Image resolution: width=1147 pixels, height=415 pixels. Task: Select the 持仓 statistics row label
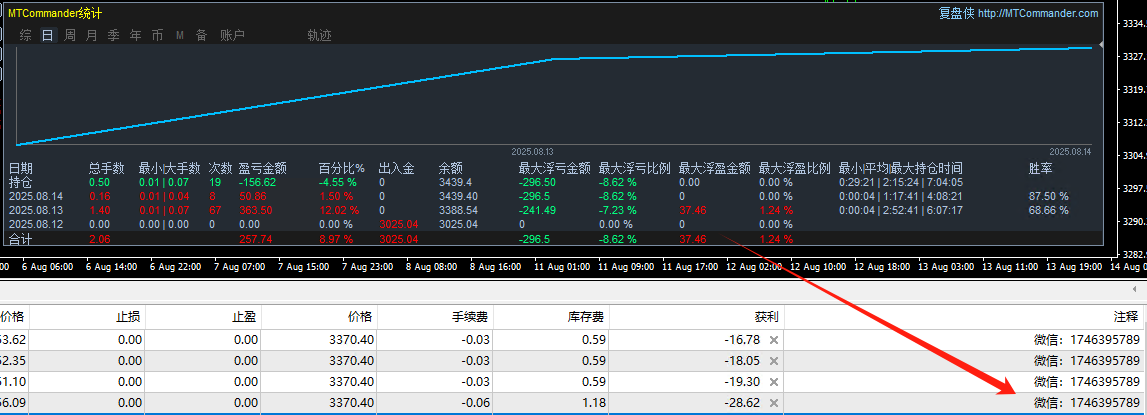20,182
